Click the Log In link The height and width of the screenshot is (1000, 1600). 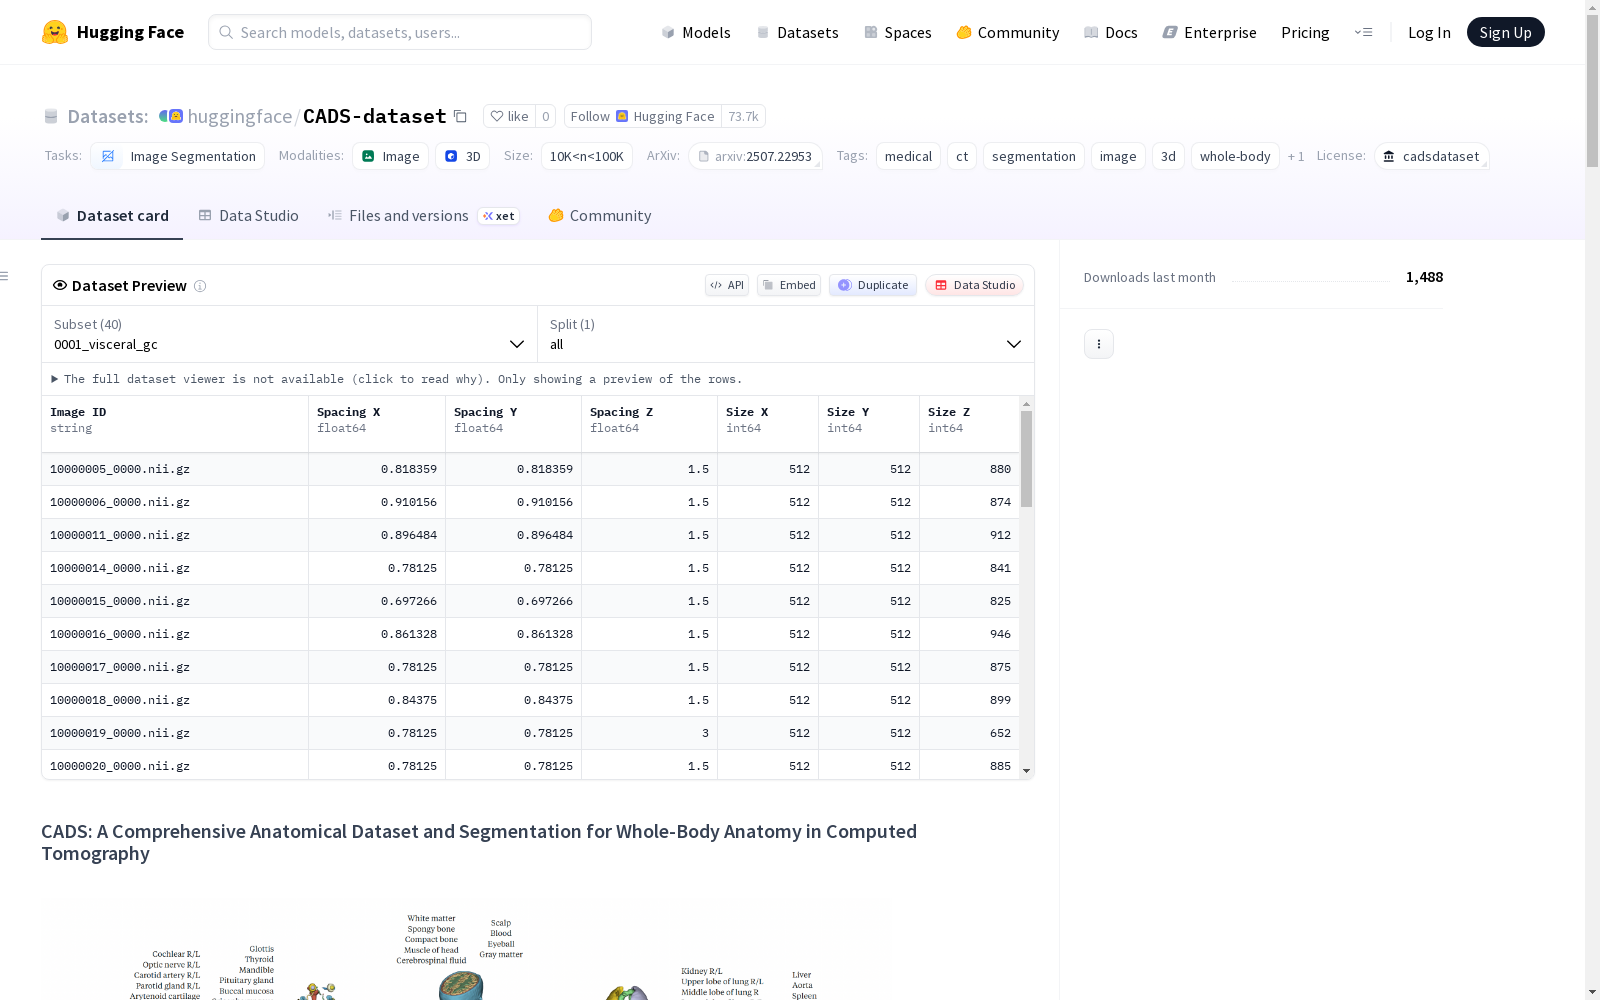pos(1429,32)
